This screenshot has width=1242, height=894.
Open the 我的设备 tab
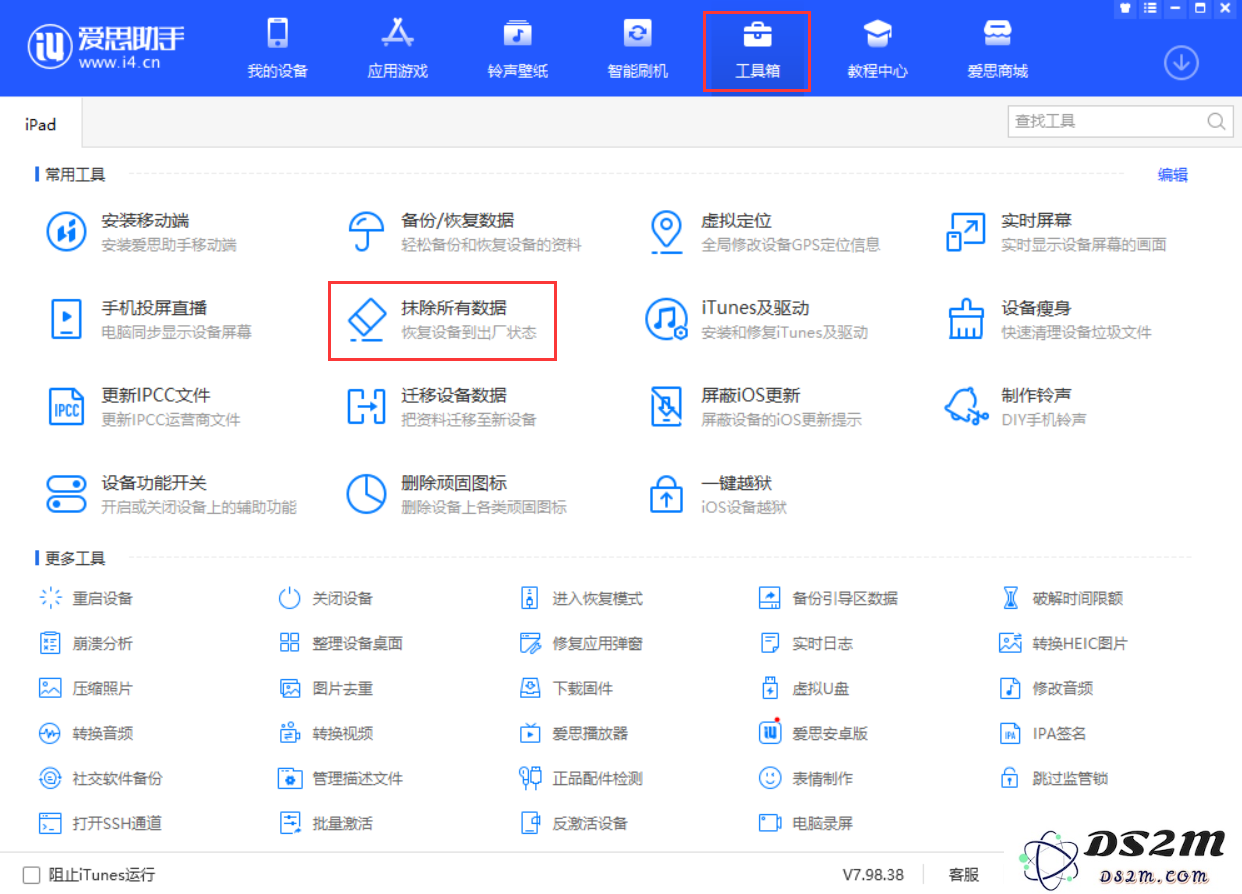coord(278,48)
